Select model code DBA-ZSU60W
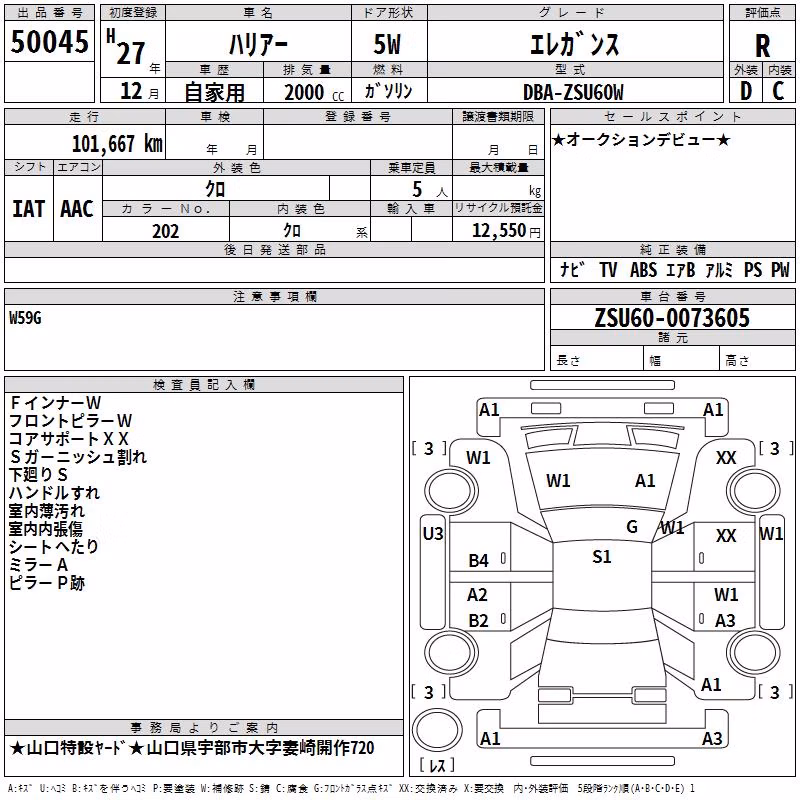800x800 pixels. pos(573,92)
